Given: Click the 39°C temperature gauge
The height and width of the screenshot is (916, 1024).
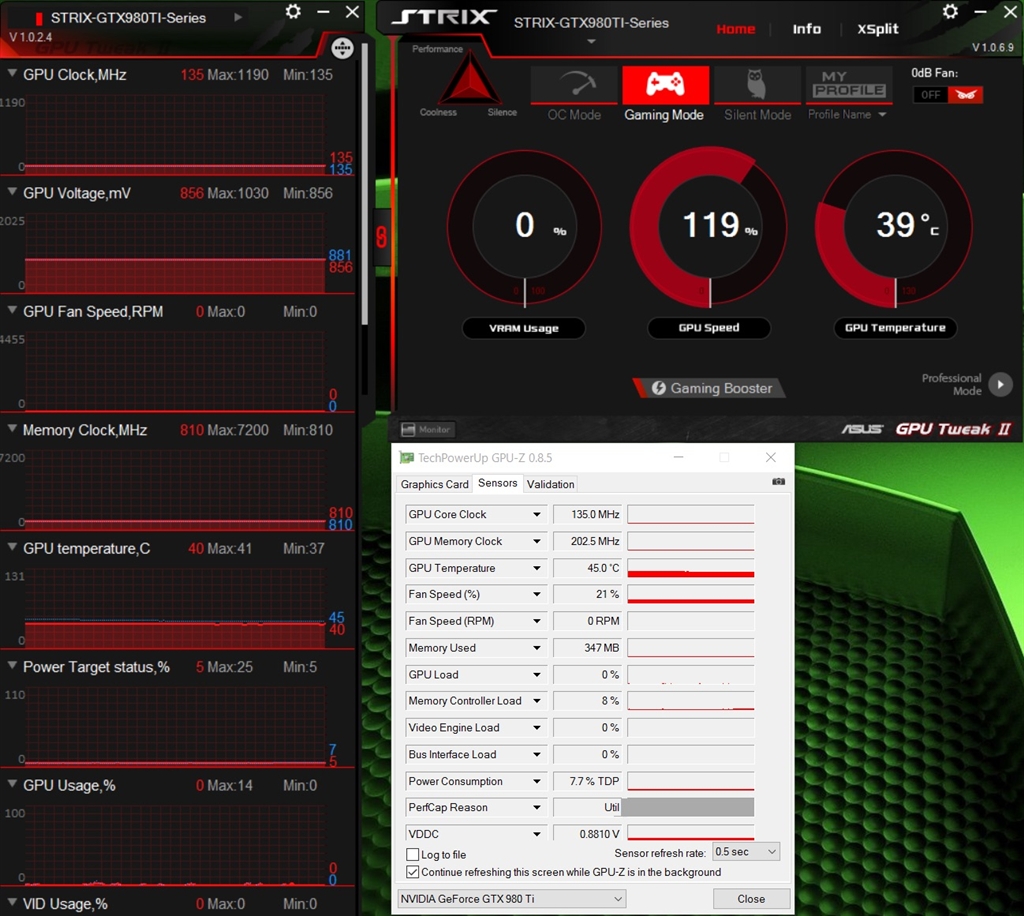Looking at the screenshot, I should 895,227.
